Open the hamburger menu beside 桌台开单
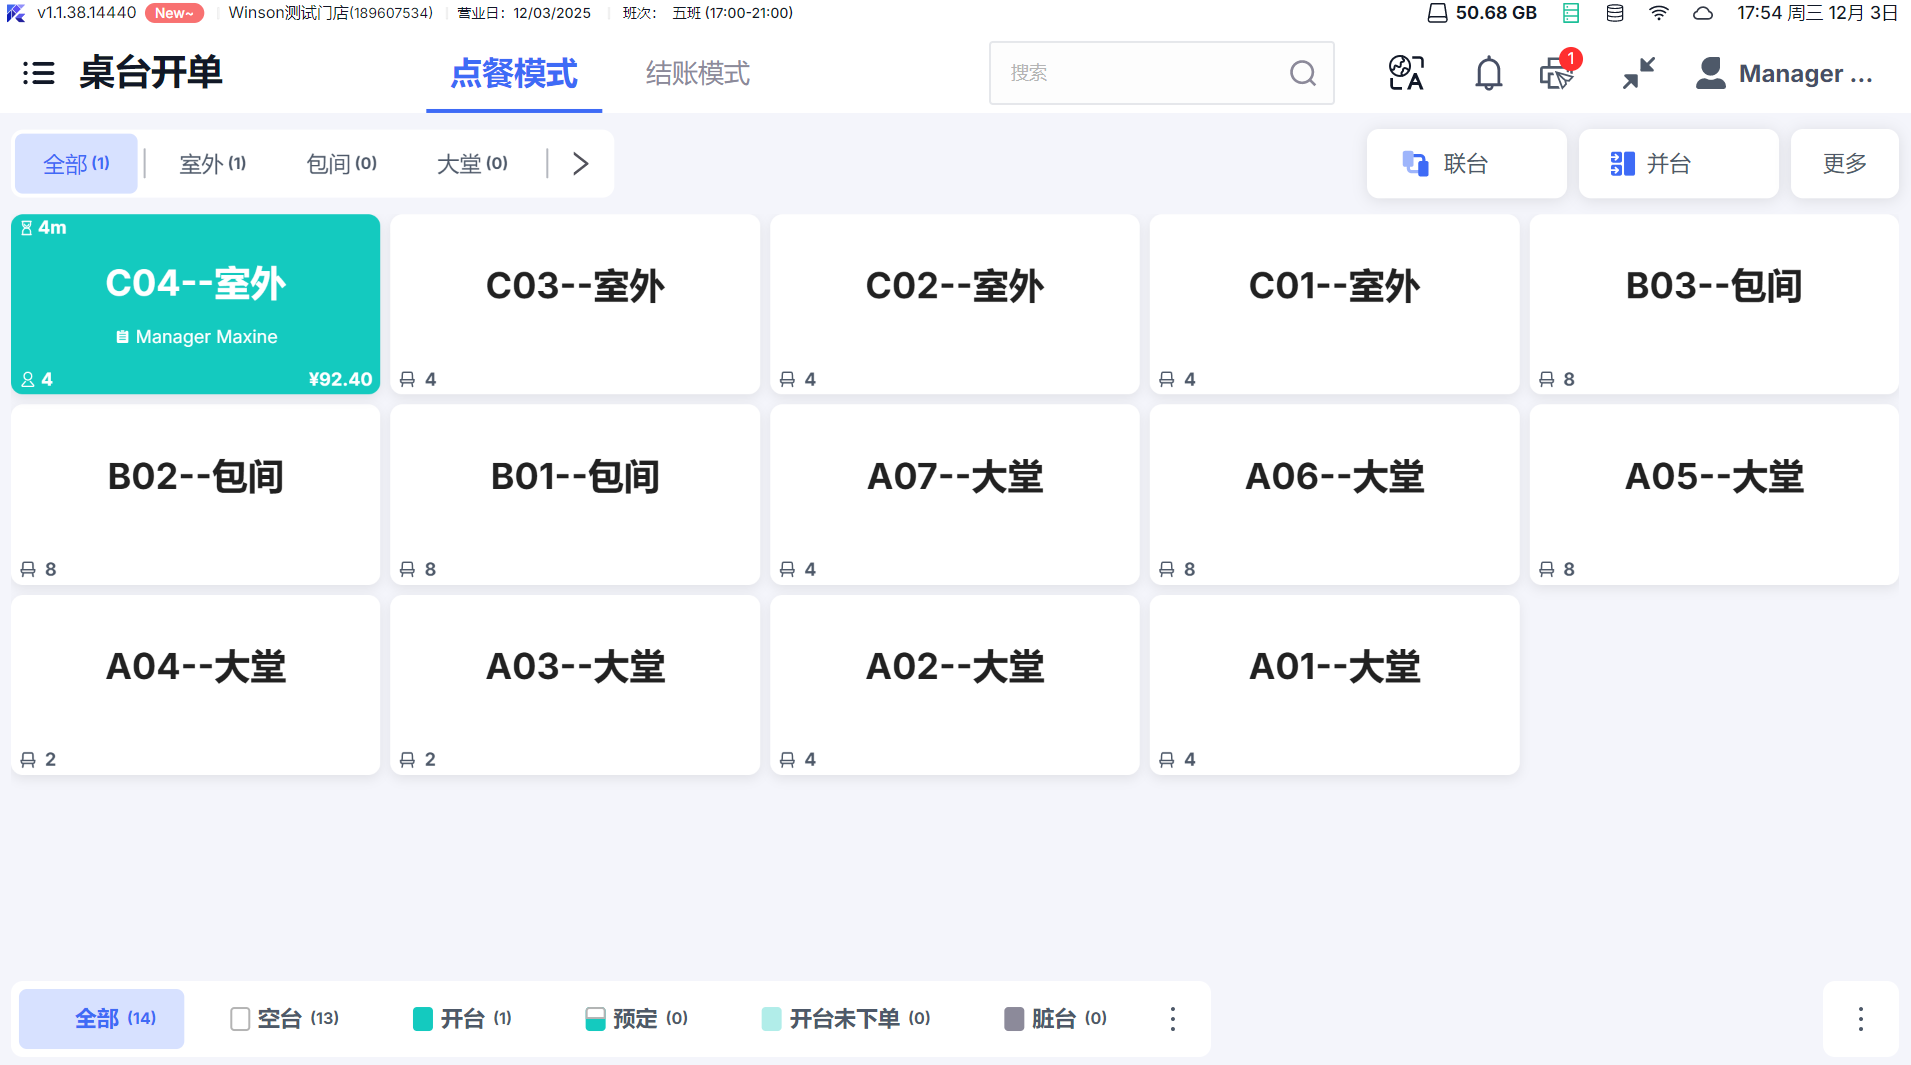Screen dimensions: 1911x1065 pyautogui.click(x=38, y=73)
